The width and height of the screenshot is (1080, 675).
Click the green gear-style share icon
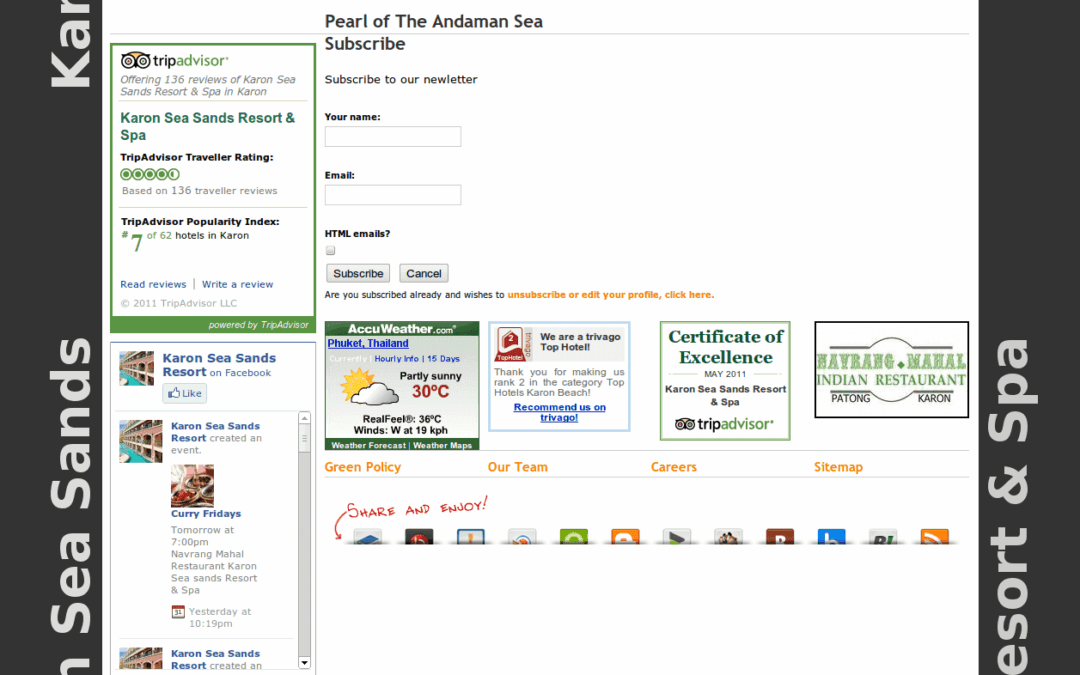(x=574, y=537)
